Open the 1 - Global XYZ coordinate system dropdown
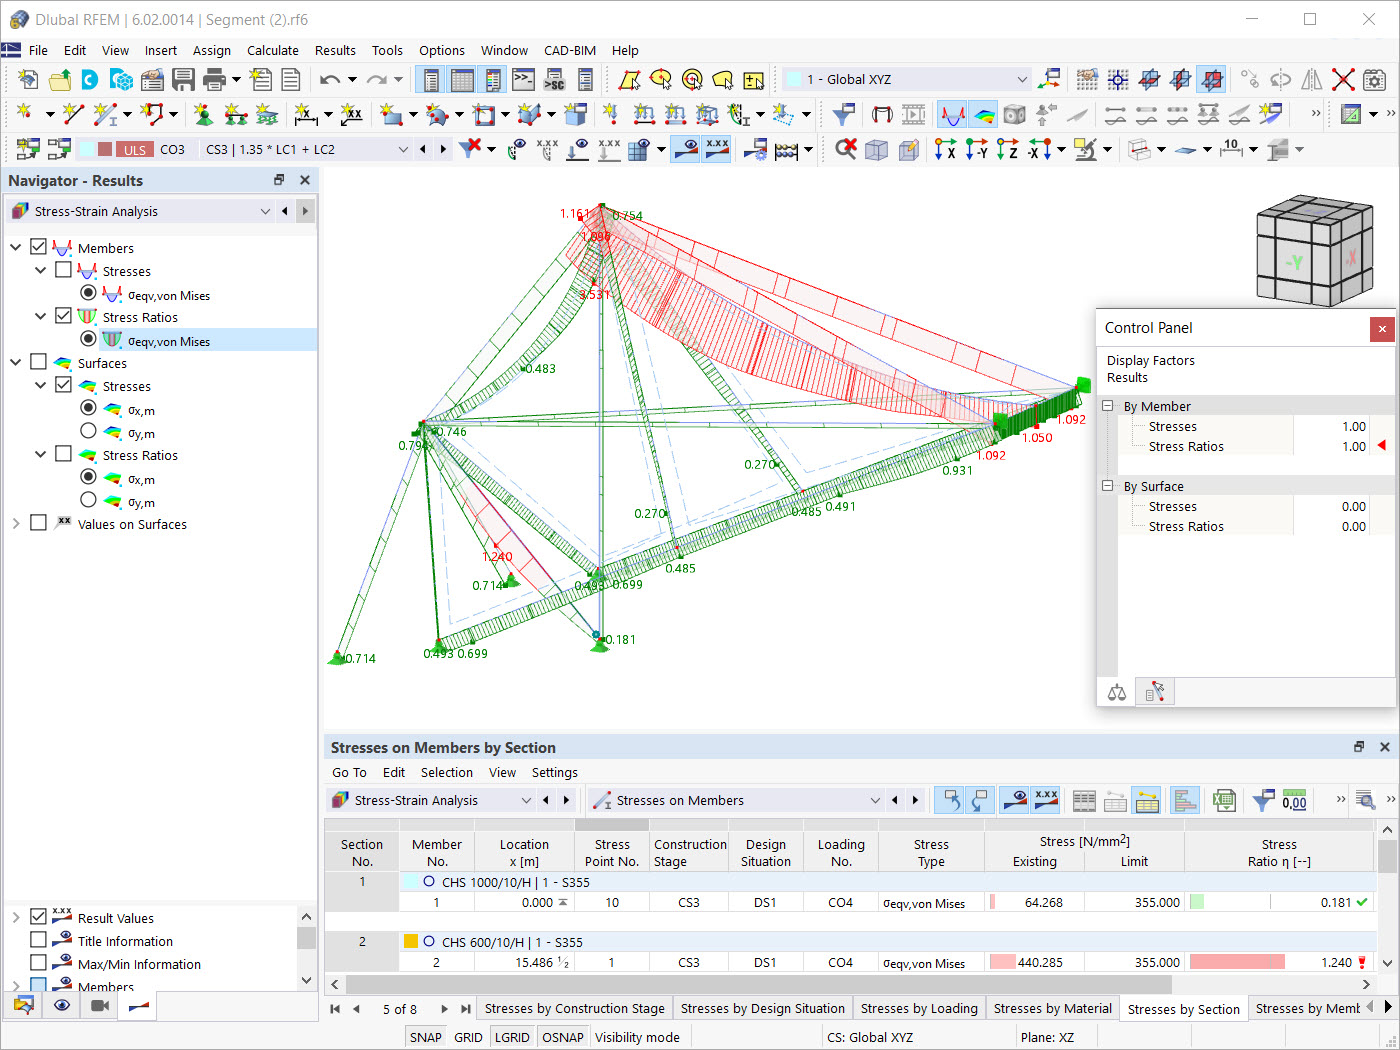The height and width of the screenshot is (1050, 1400). 1021,78
